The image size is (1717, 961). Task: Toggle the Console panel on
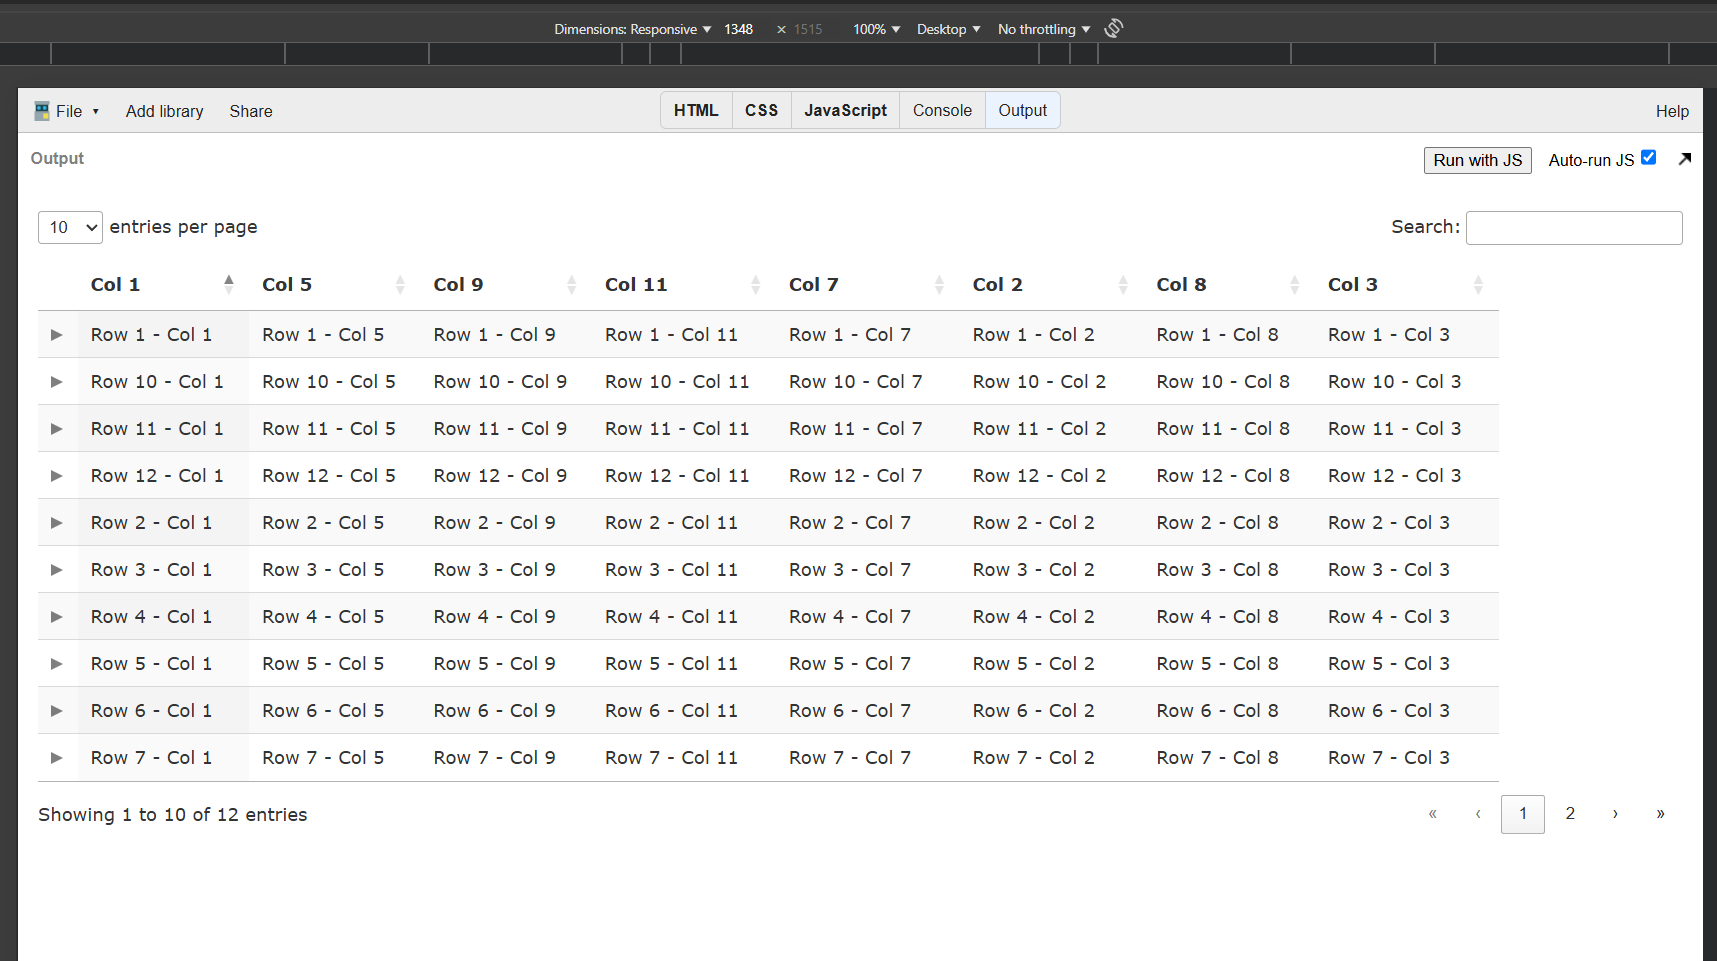click(942, 111)
